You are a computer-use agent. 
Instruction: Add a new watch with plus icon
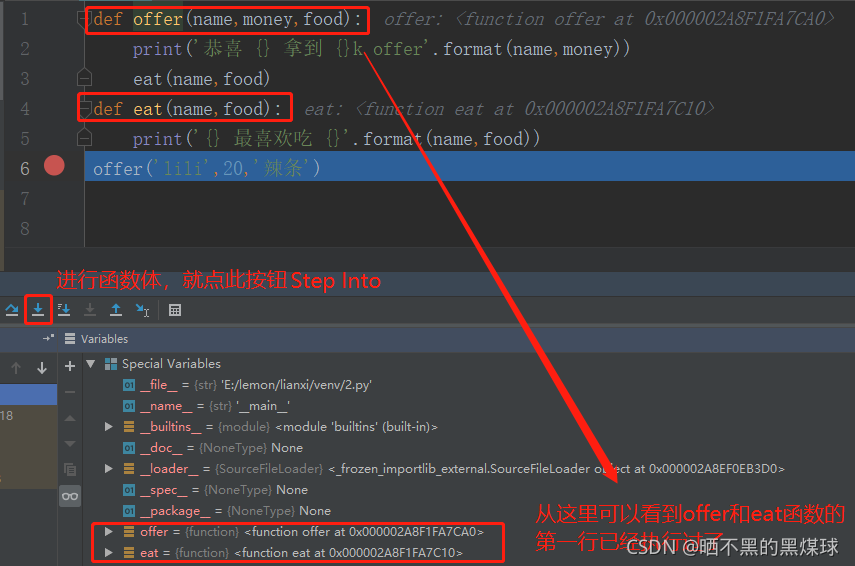tap(70, 367)
